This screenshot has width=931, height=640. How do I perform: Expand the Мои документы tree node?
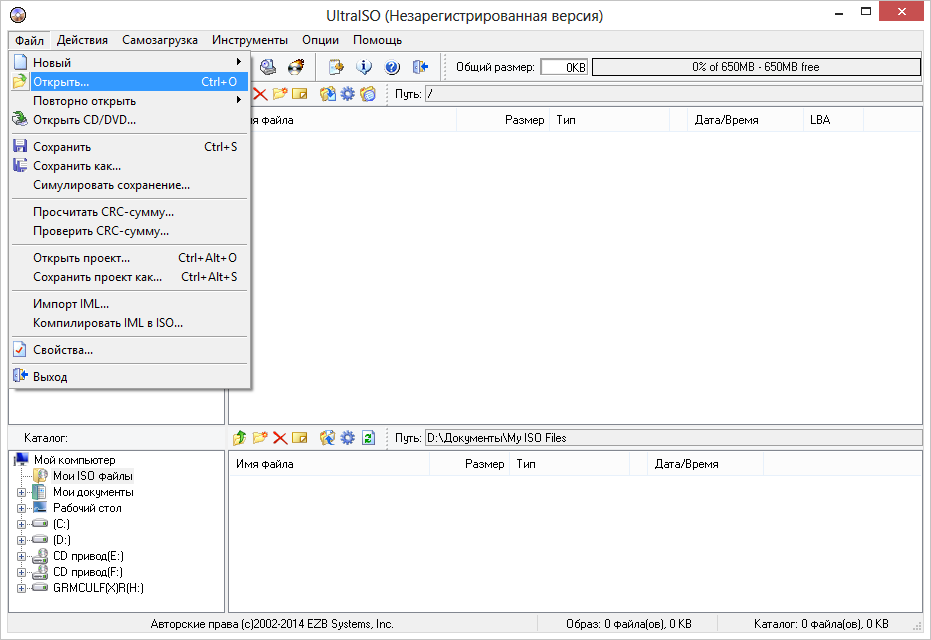coord(21,492)
